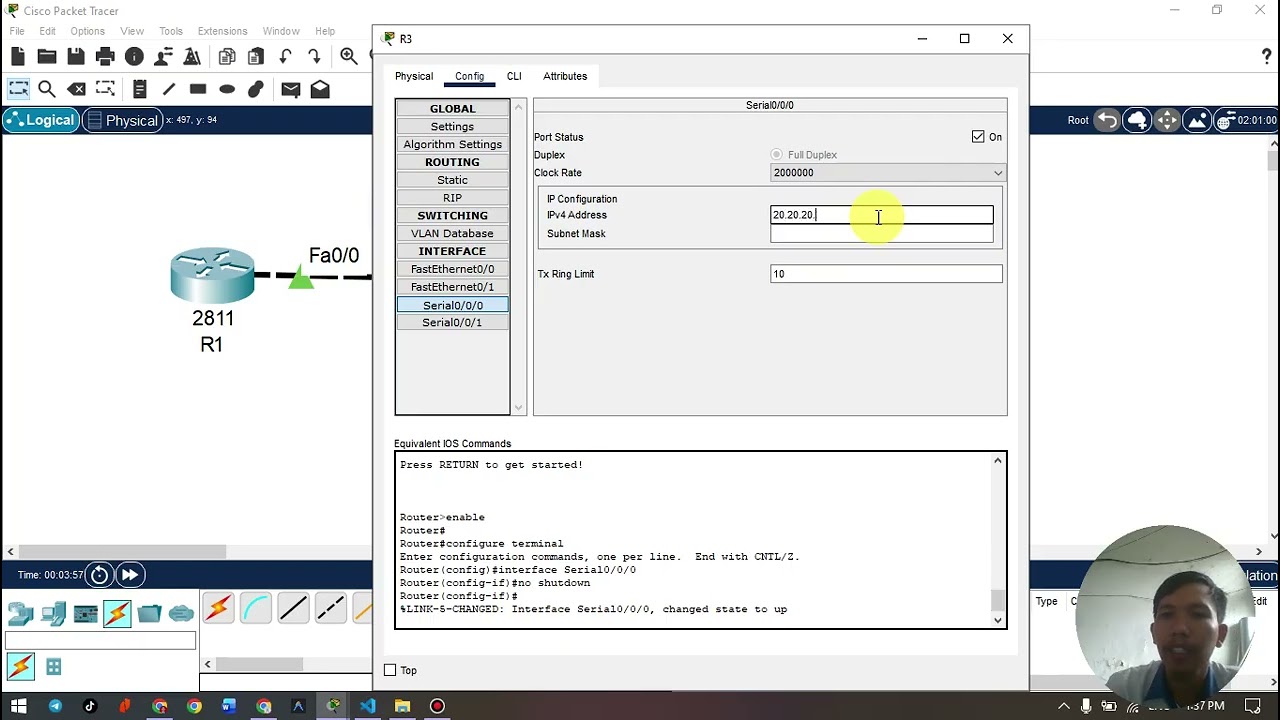Pick the Copper Cross-Over dashed cable

[x=330, y=607]
